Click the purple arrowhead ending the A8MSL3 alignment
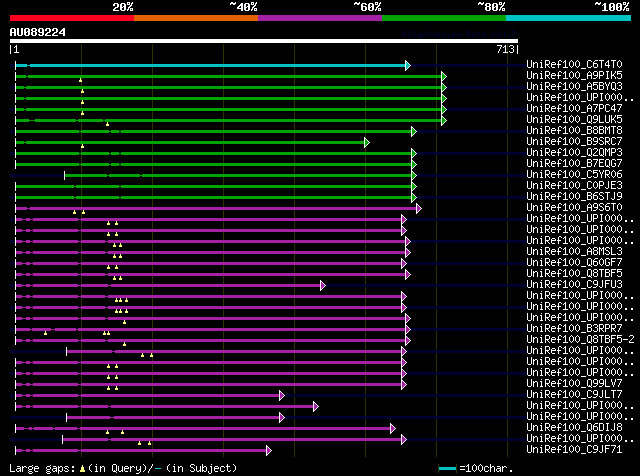The height and width of the screenshot is (476, 640). [408, 253]
